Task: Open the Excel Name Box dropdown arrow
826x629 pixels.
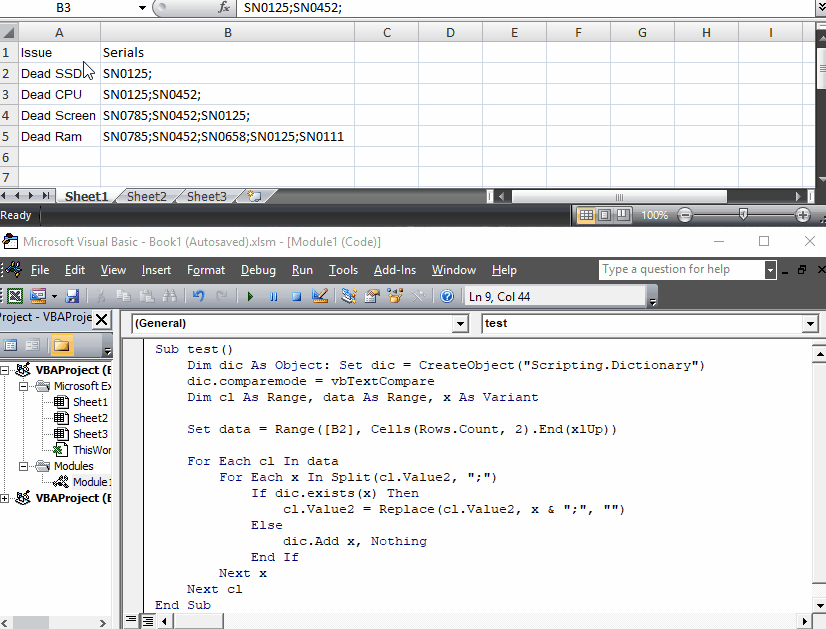Action: pyautogui.click(x=142, y=8)
